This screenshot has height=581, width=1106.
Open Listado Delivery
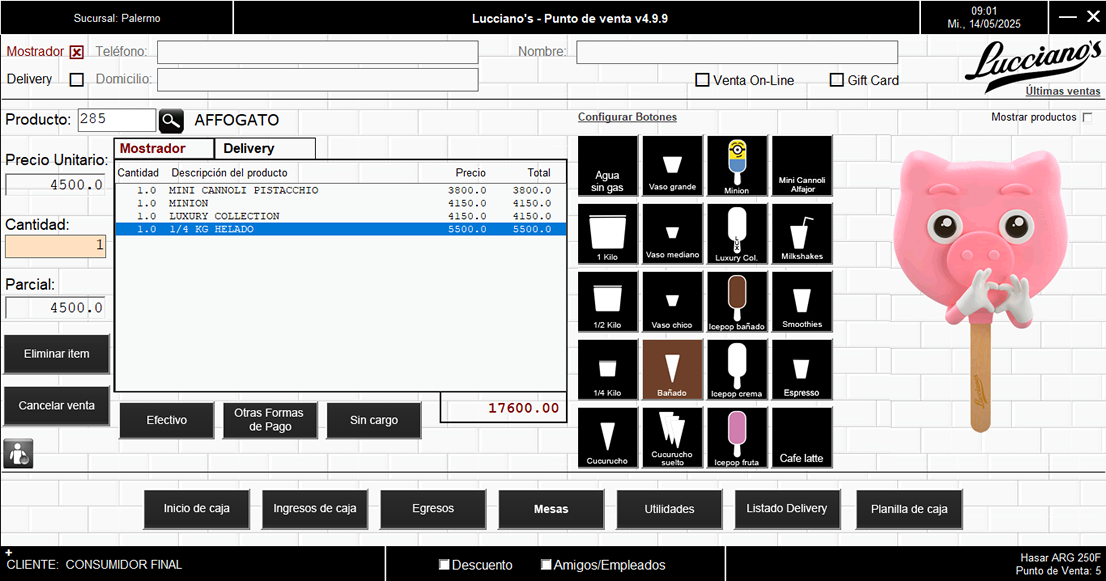787,509
